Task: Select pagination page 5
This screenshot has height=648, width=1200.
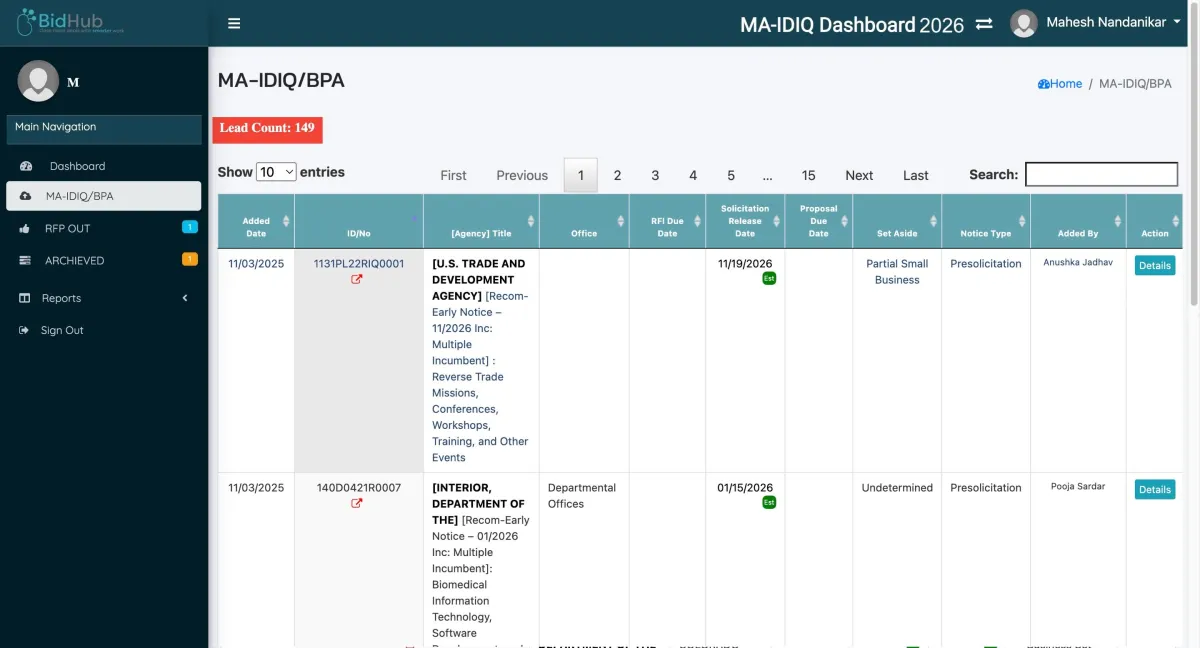Action: [x=731, y=175]
